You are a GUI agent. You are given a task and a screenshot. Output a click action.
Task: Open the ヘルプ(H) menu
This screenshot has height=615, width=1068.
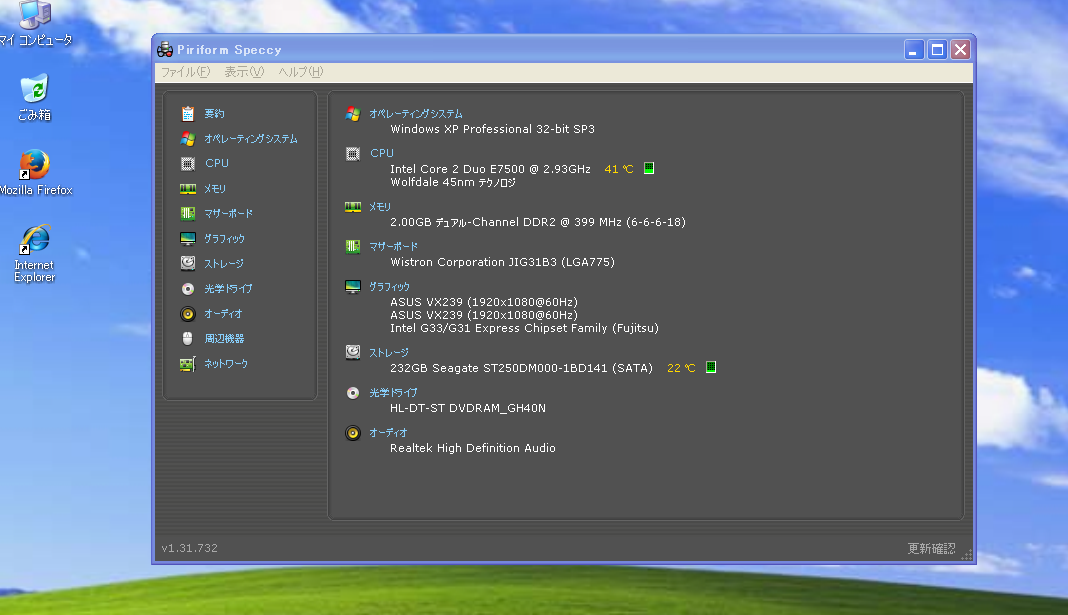click(300, 72)
